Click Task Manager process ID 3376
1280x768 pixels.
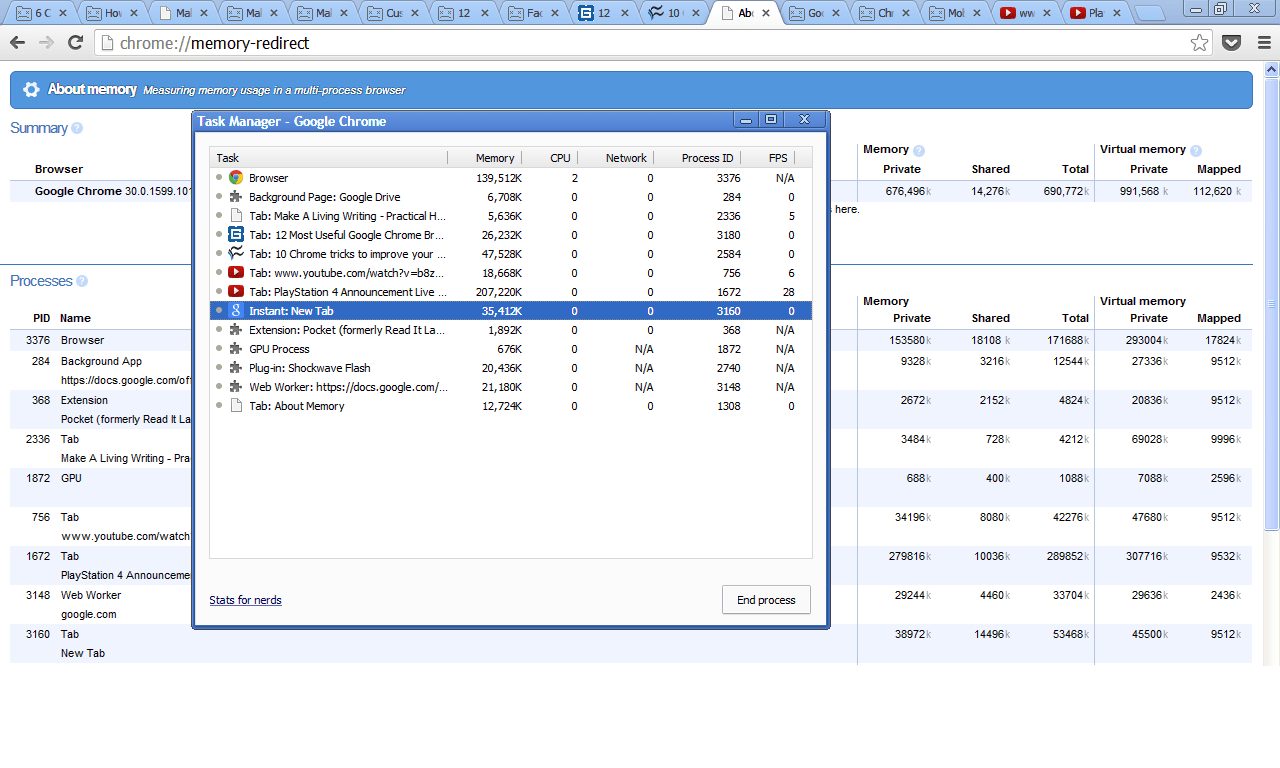coord(729,178)
